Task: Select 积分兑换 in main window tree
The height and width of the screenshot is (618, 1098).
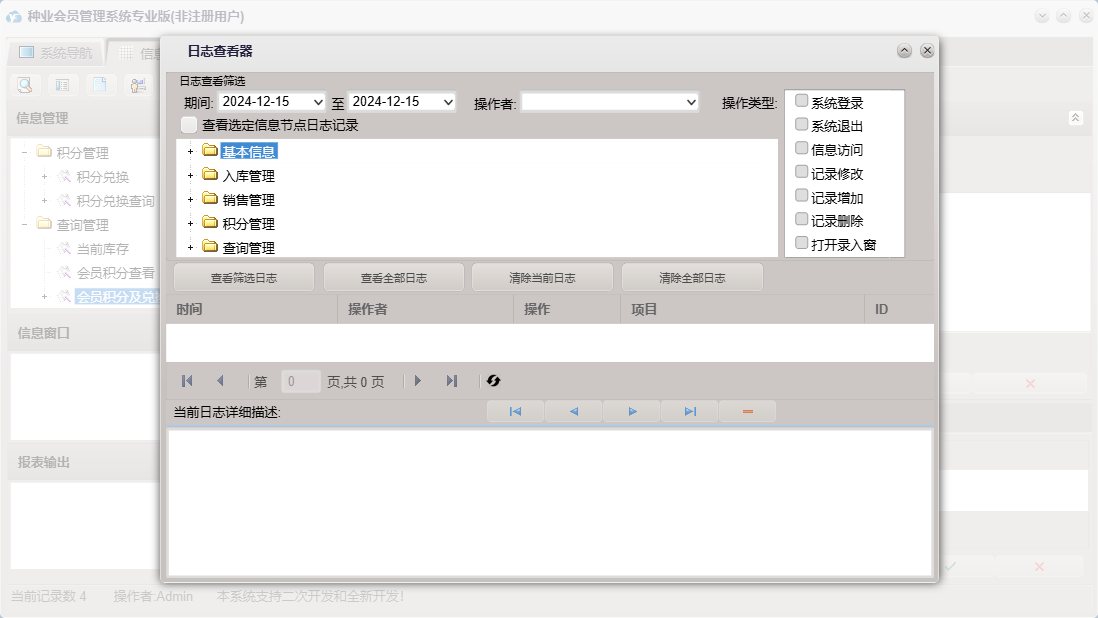Action: pos(103,177)
